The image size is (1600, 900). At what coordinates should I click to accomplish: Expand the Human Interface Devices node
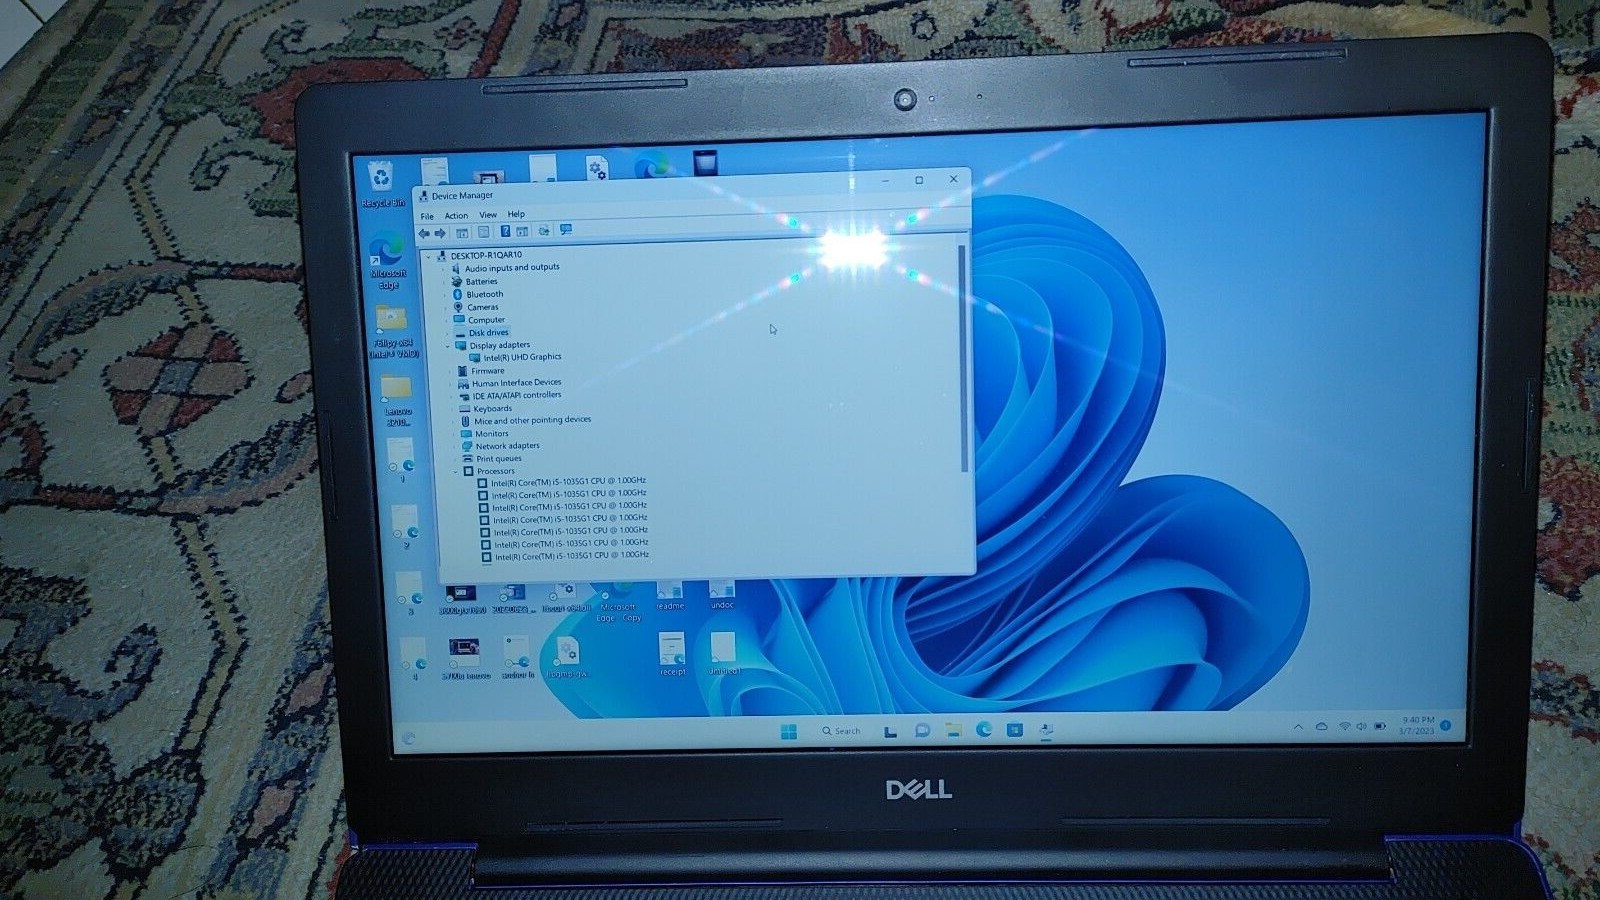451,384
